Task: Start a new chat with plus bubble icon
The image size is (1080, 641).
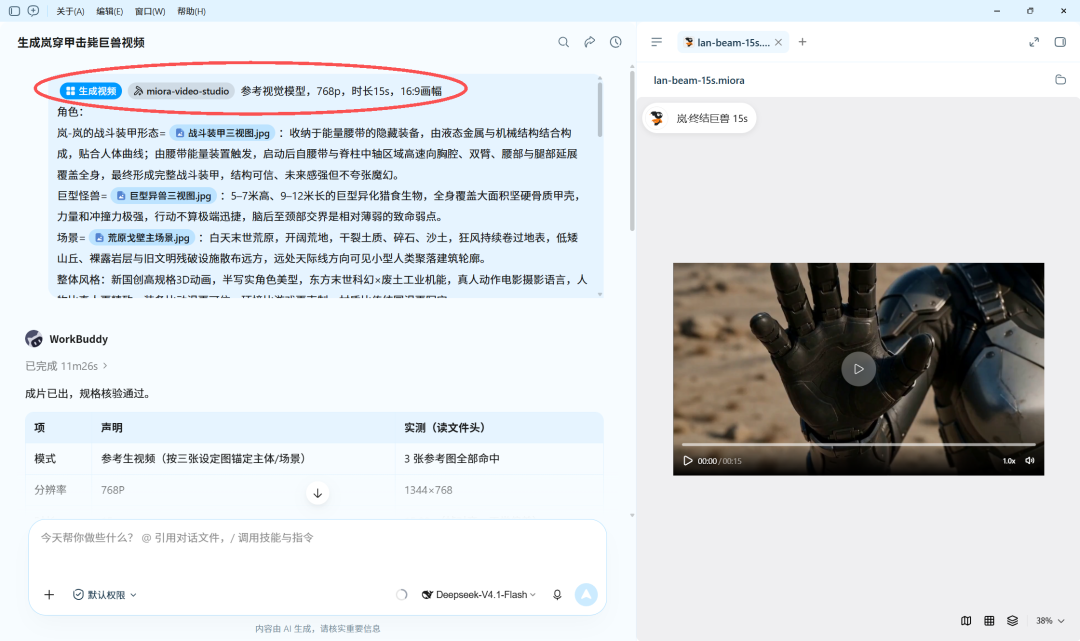Action: click(x=33, y=11)
